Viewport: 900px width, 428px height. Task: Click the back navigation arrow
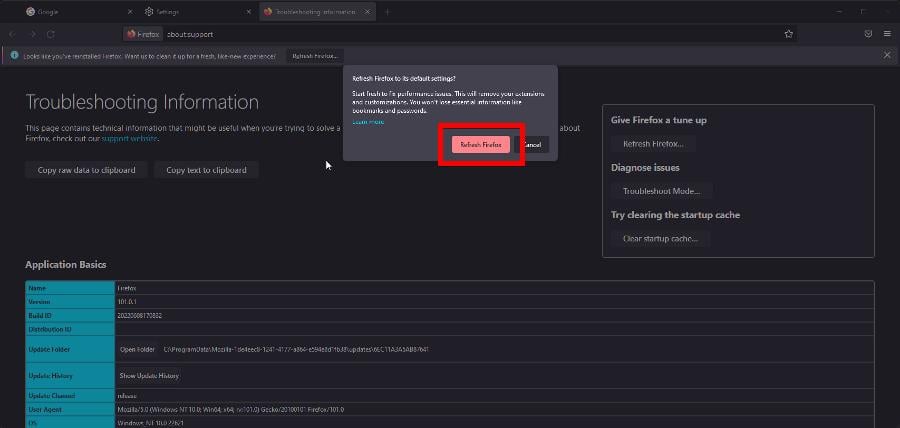click(x=12, y=34)
